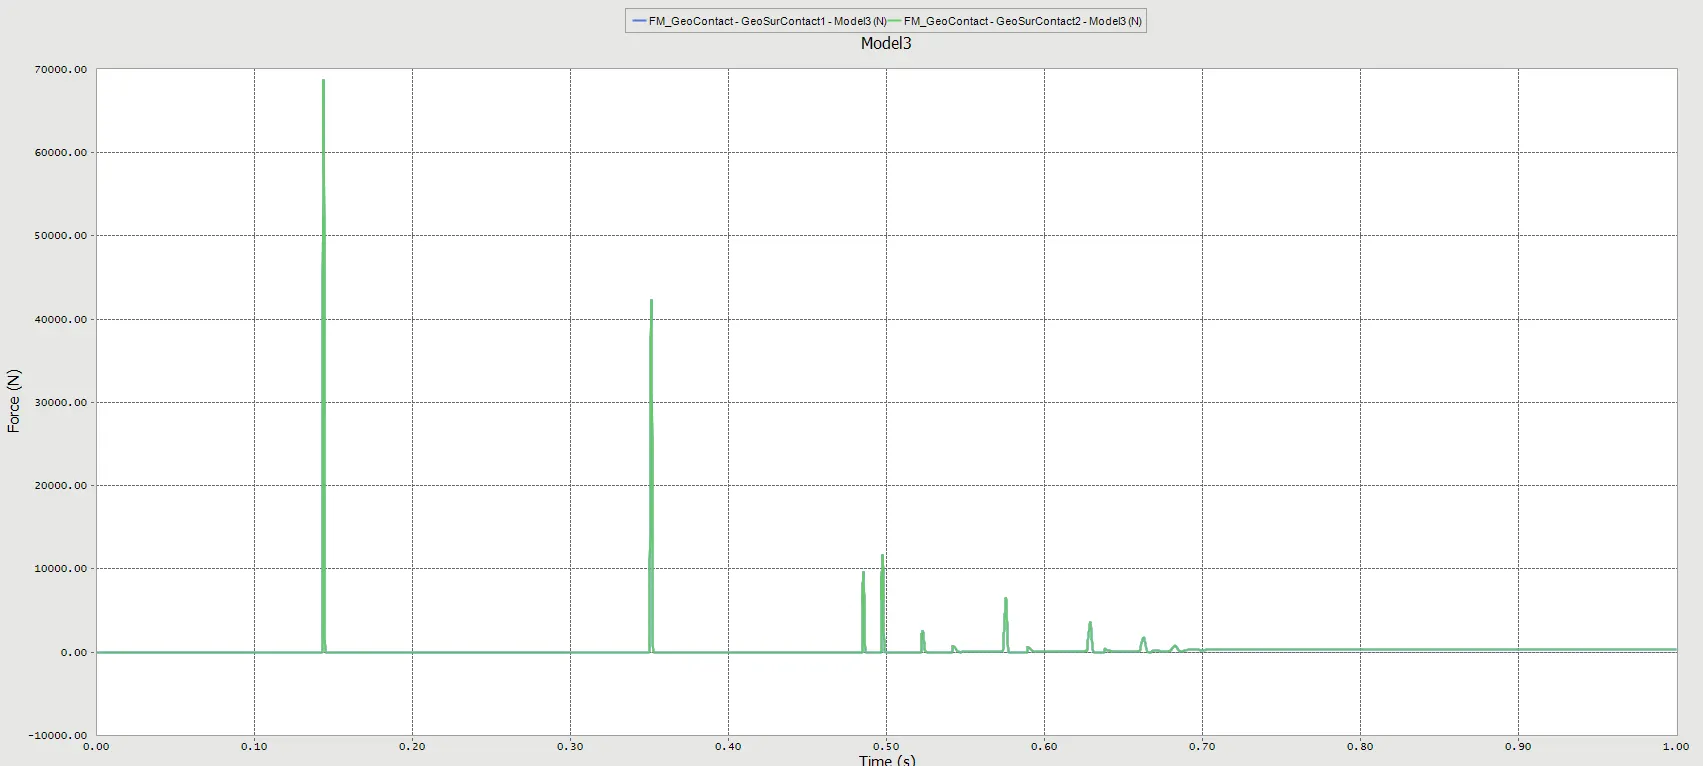
Task: Click the -10000.00 force axis value
Action: pyautogui.click(x=59, y=736)
